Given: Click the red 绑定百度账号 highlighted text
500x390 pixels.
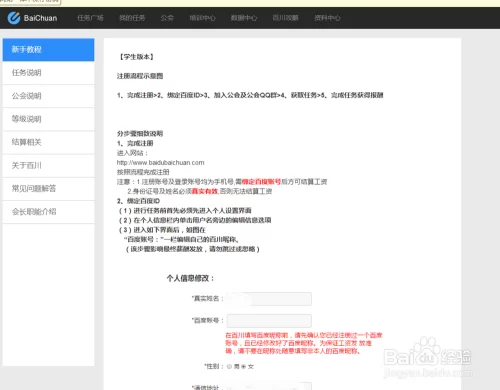Looking at the screenshot, I should tap(261, 182).
